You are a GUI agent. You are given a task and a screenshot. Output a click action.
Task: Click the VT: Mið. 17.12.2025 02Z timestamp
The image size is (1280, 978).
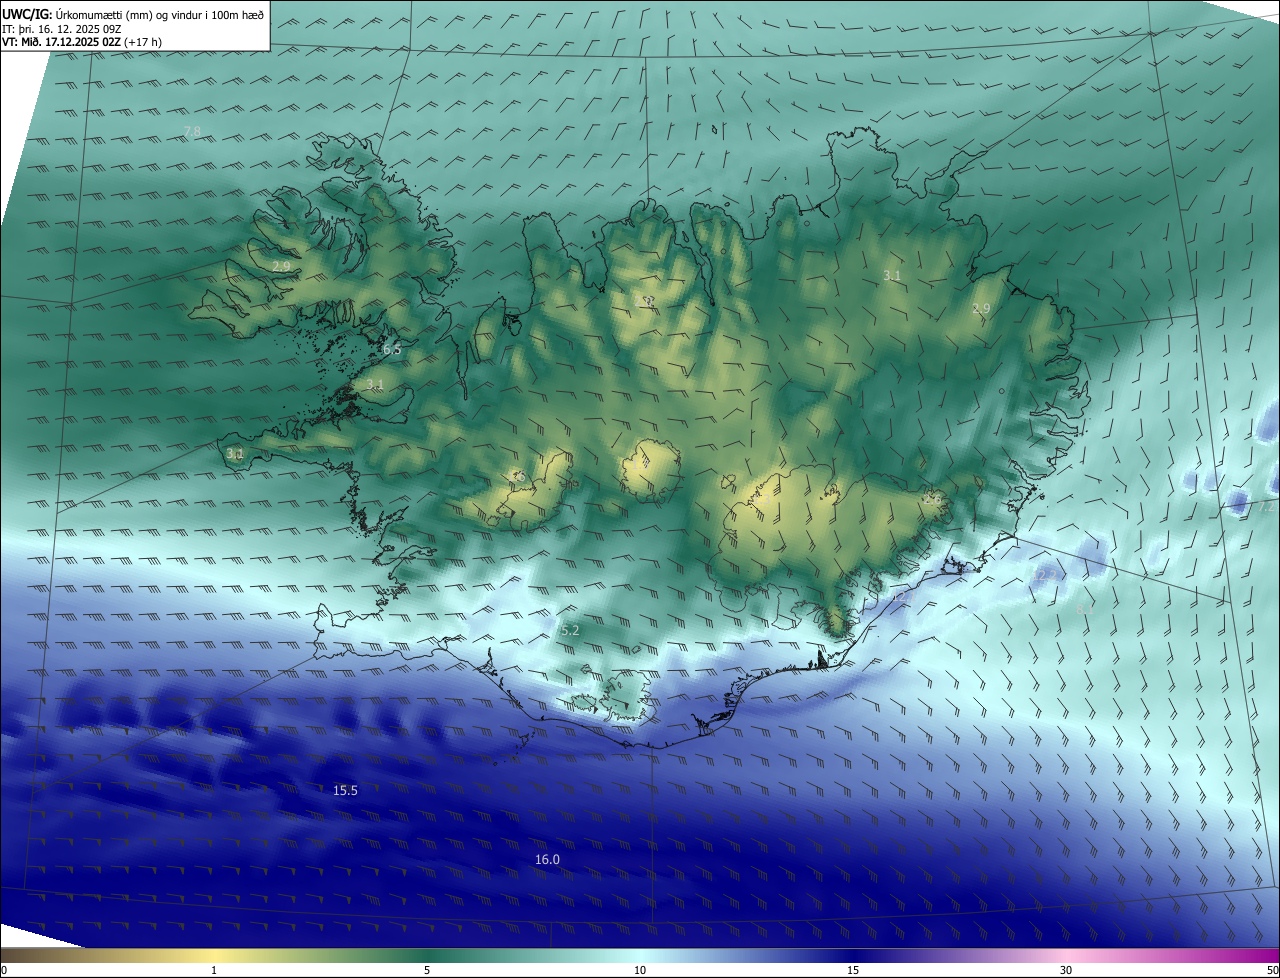(x=62, y=42)
